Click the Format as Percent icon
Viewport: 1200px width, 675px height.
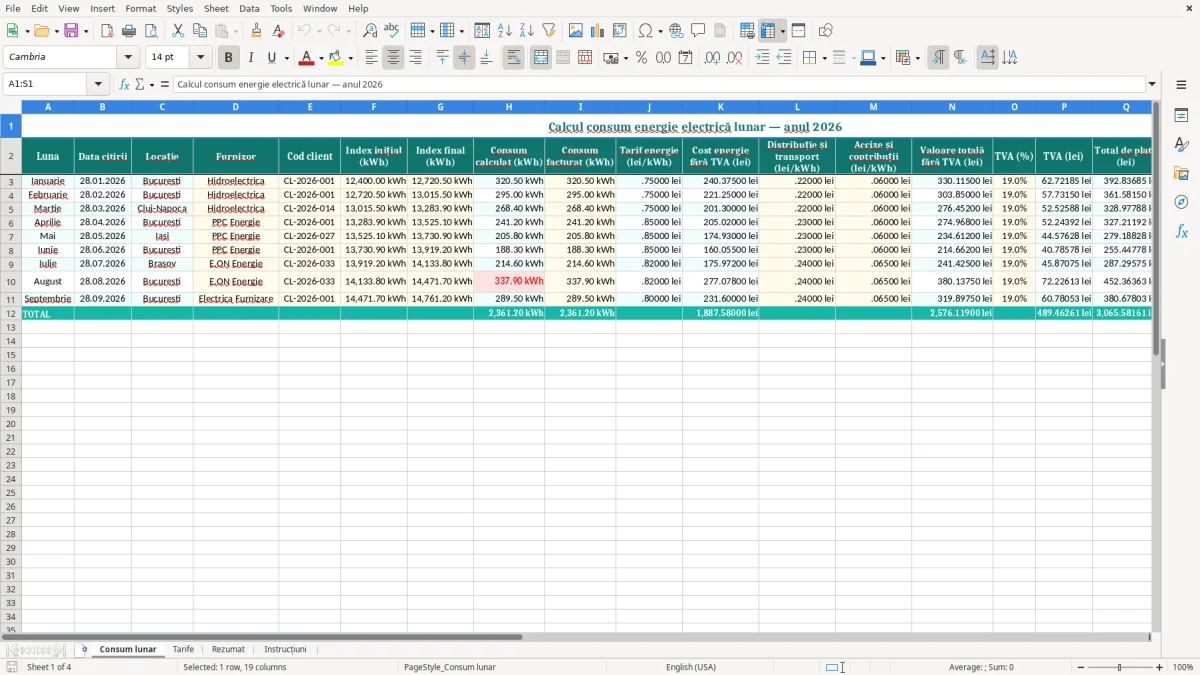(642, 58)
